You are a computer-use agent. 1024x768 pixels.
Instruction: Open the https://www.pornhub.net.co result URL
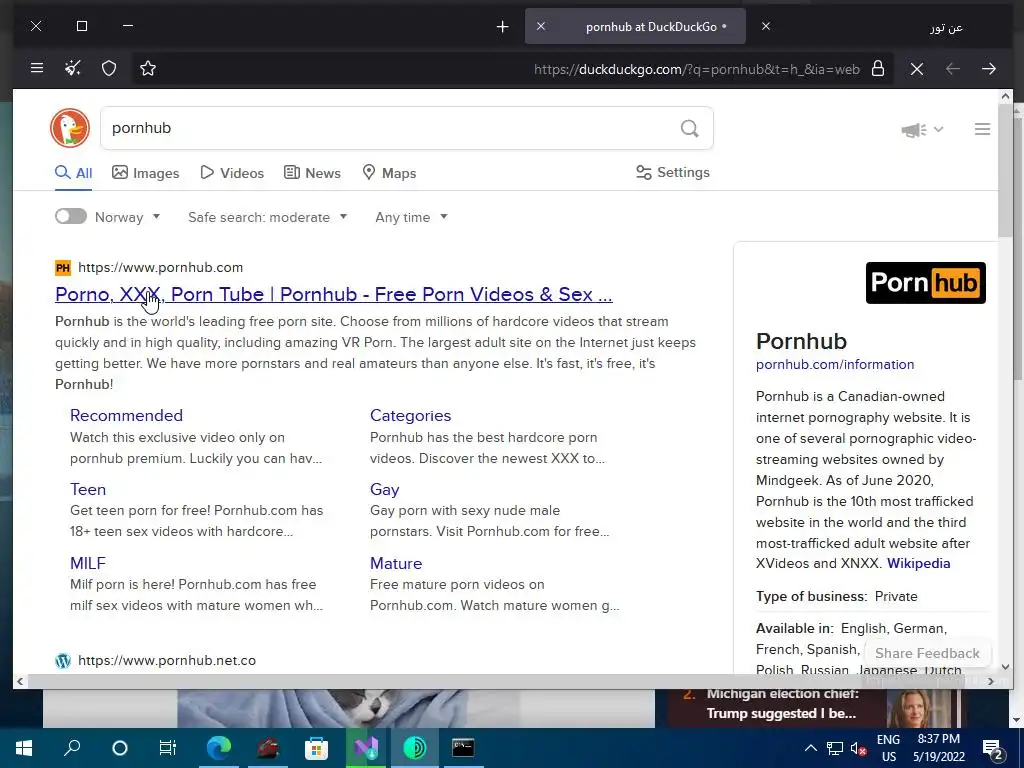coord(167,660)
